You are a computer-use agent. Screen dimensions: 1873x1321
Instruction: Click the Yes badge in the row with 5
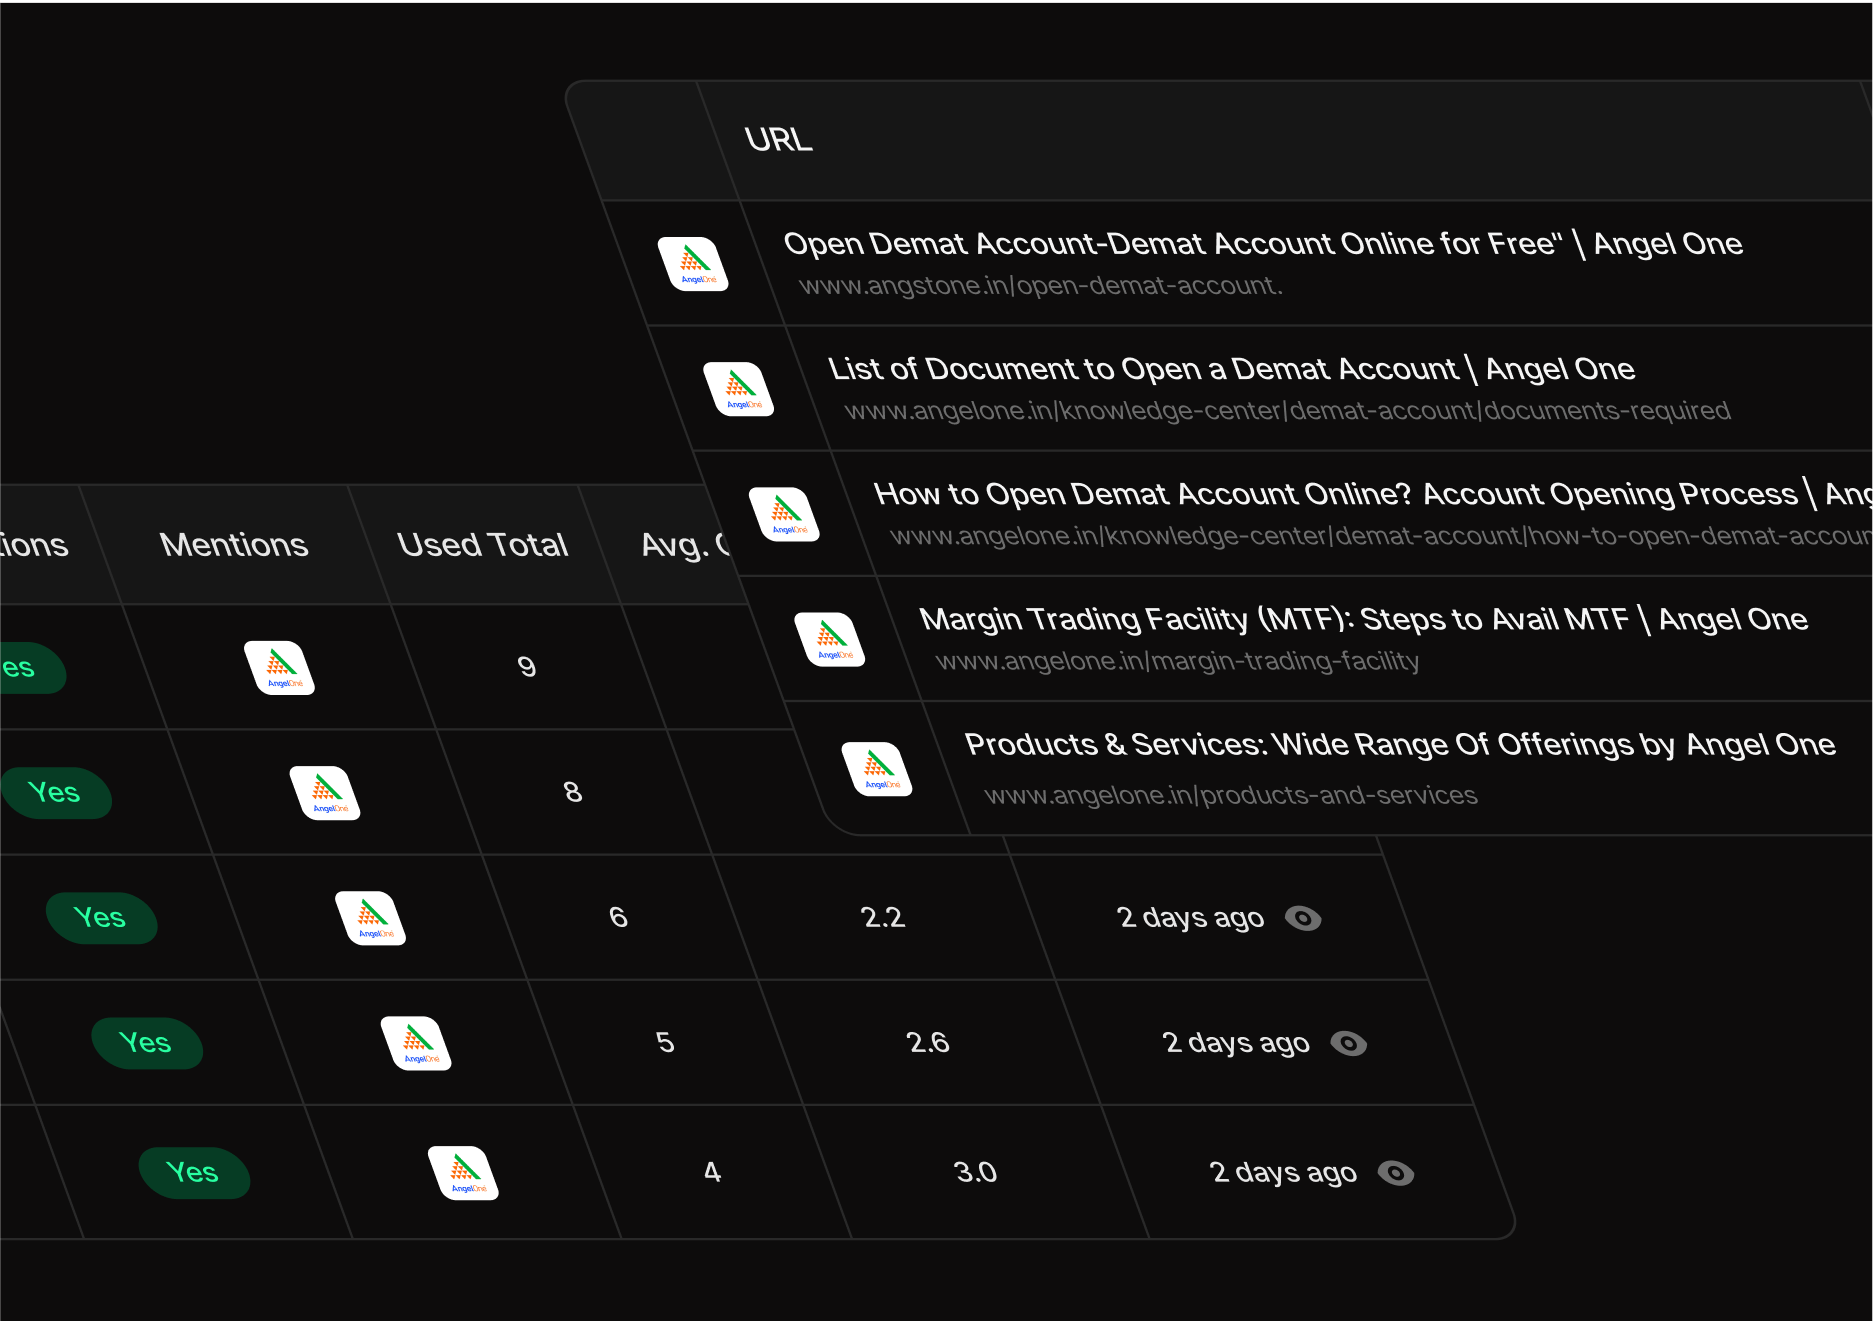147,1043
